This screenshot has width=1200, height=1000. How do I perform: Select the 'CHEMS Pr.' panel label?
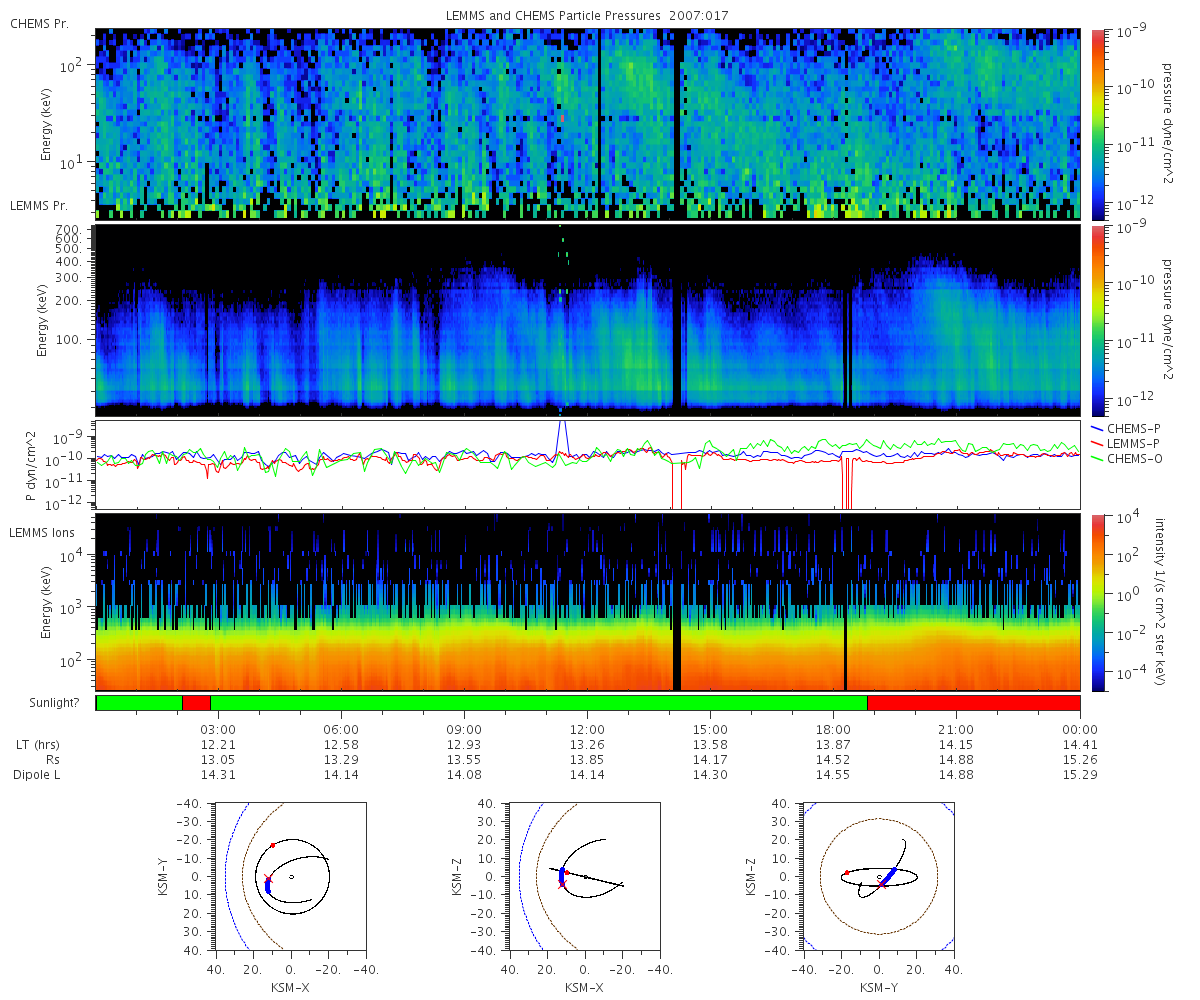tap(39, 23)
